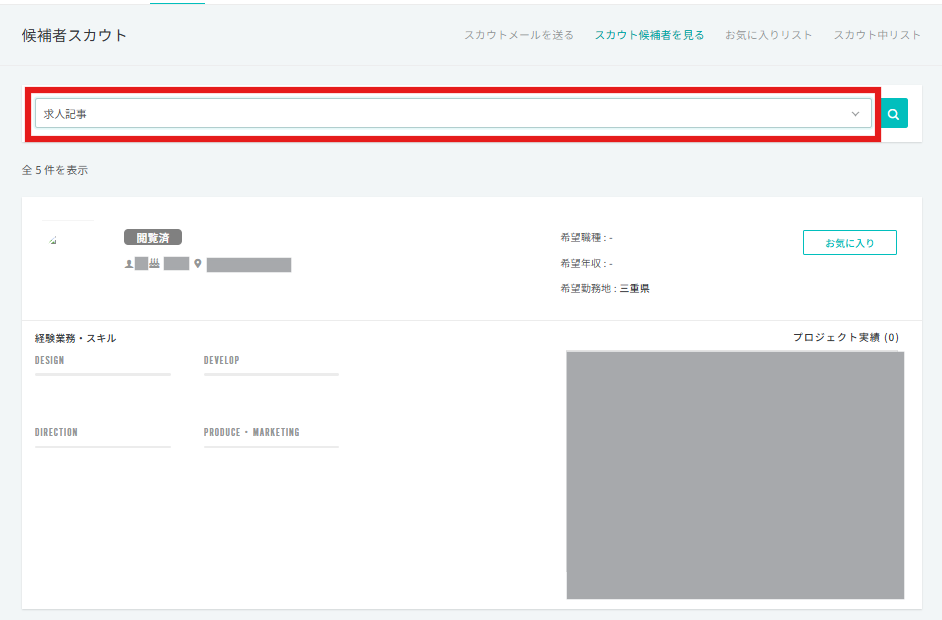Click the 候補者スカウト page heading
This screenshot has height=620, width=942.
click(x=74, y=35)
